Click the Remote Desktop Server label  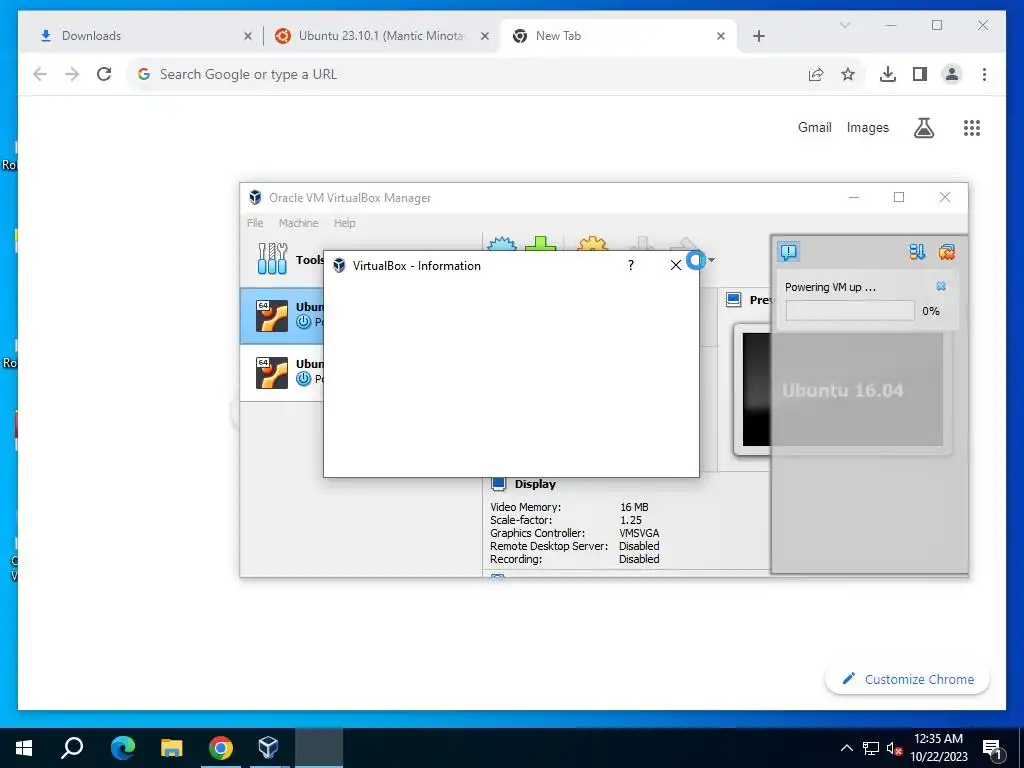click(549, 546)
